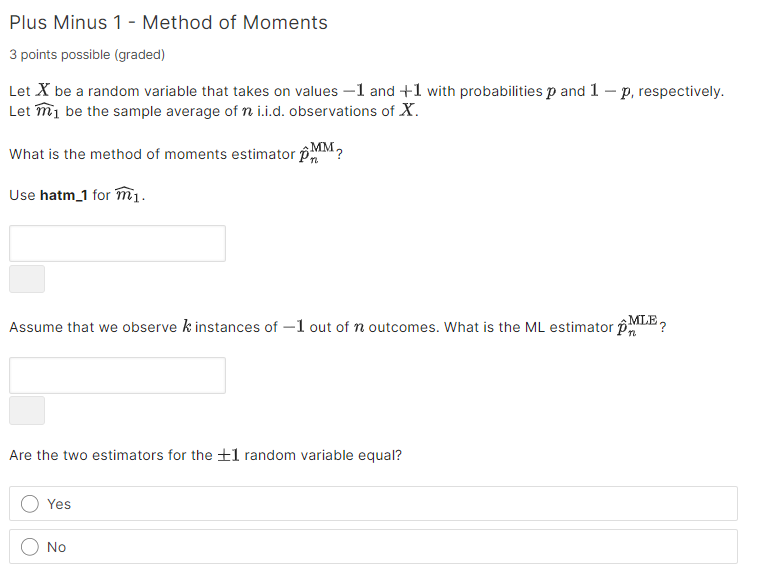757x578 pixels.
Task: Click empty area of the No answer row
Action: pos(386,547)
